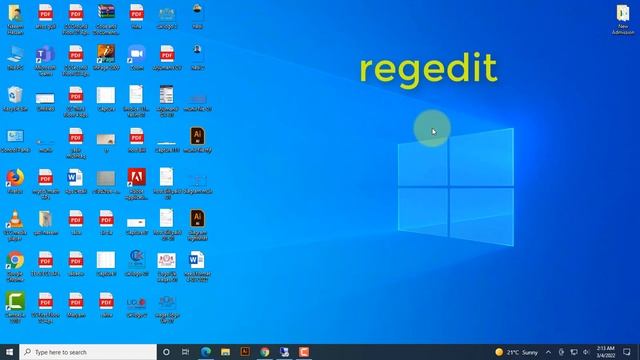Select the Recycle Bin desktop icon
Image resolution: width=640 pixels, height=360 pixels.
(x=15, y=99)
